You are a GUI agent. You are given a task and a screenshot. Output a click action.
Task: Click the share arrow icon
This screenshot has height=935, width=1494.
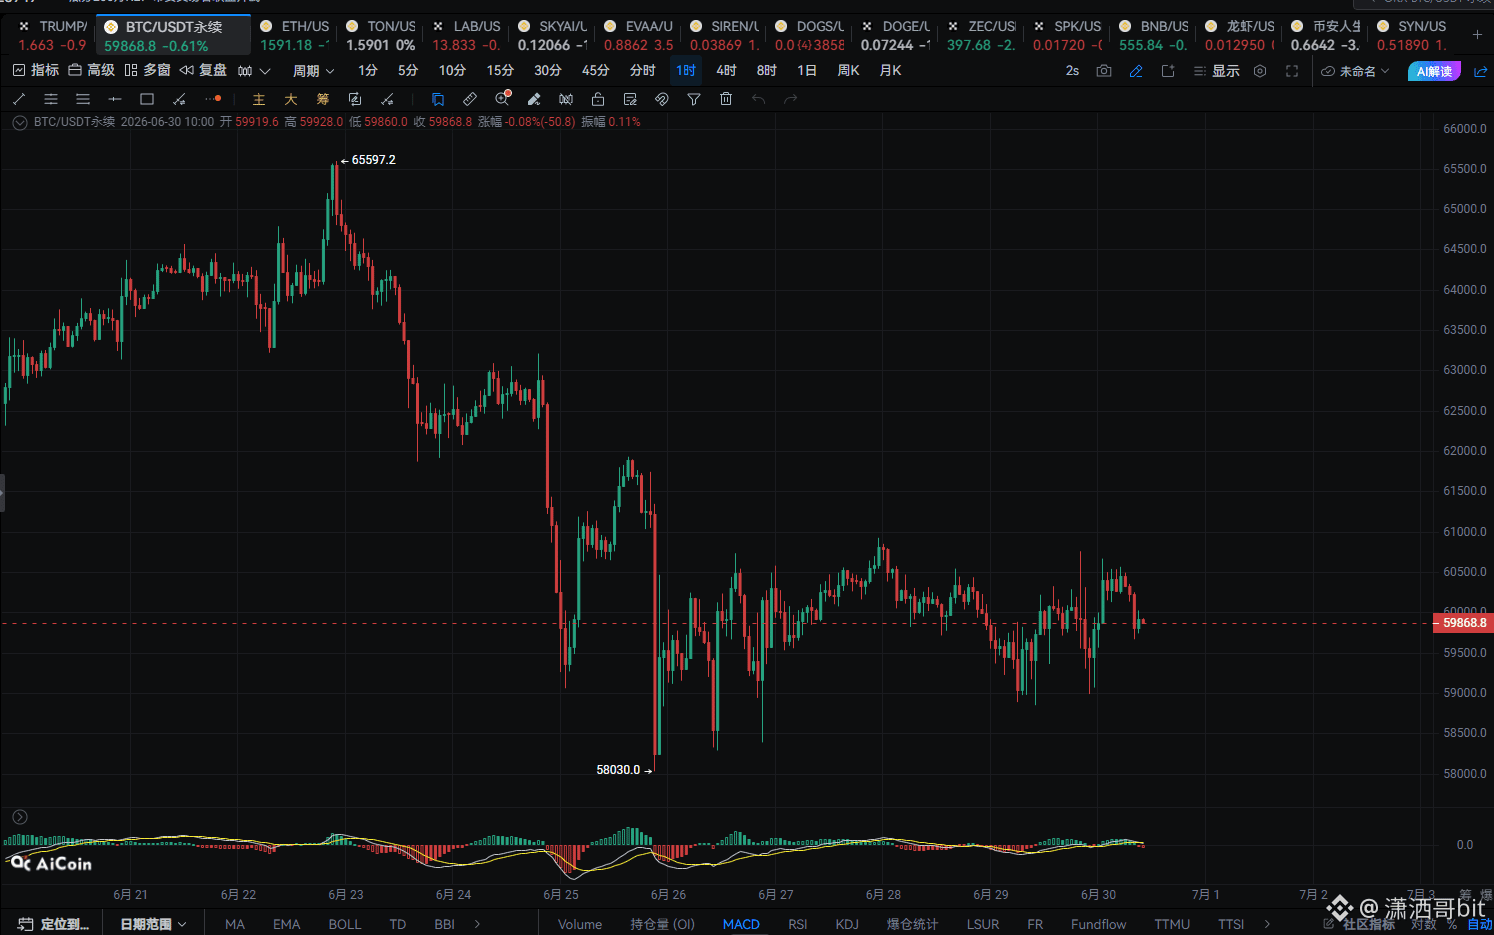click(1480, 71)
